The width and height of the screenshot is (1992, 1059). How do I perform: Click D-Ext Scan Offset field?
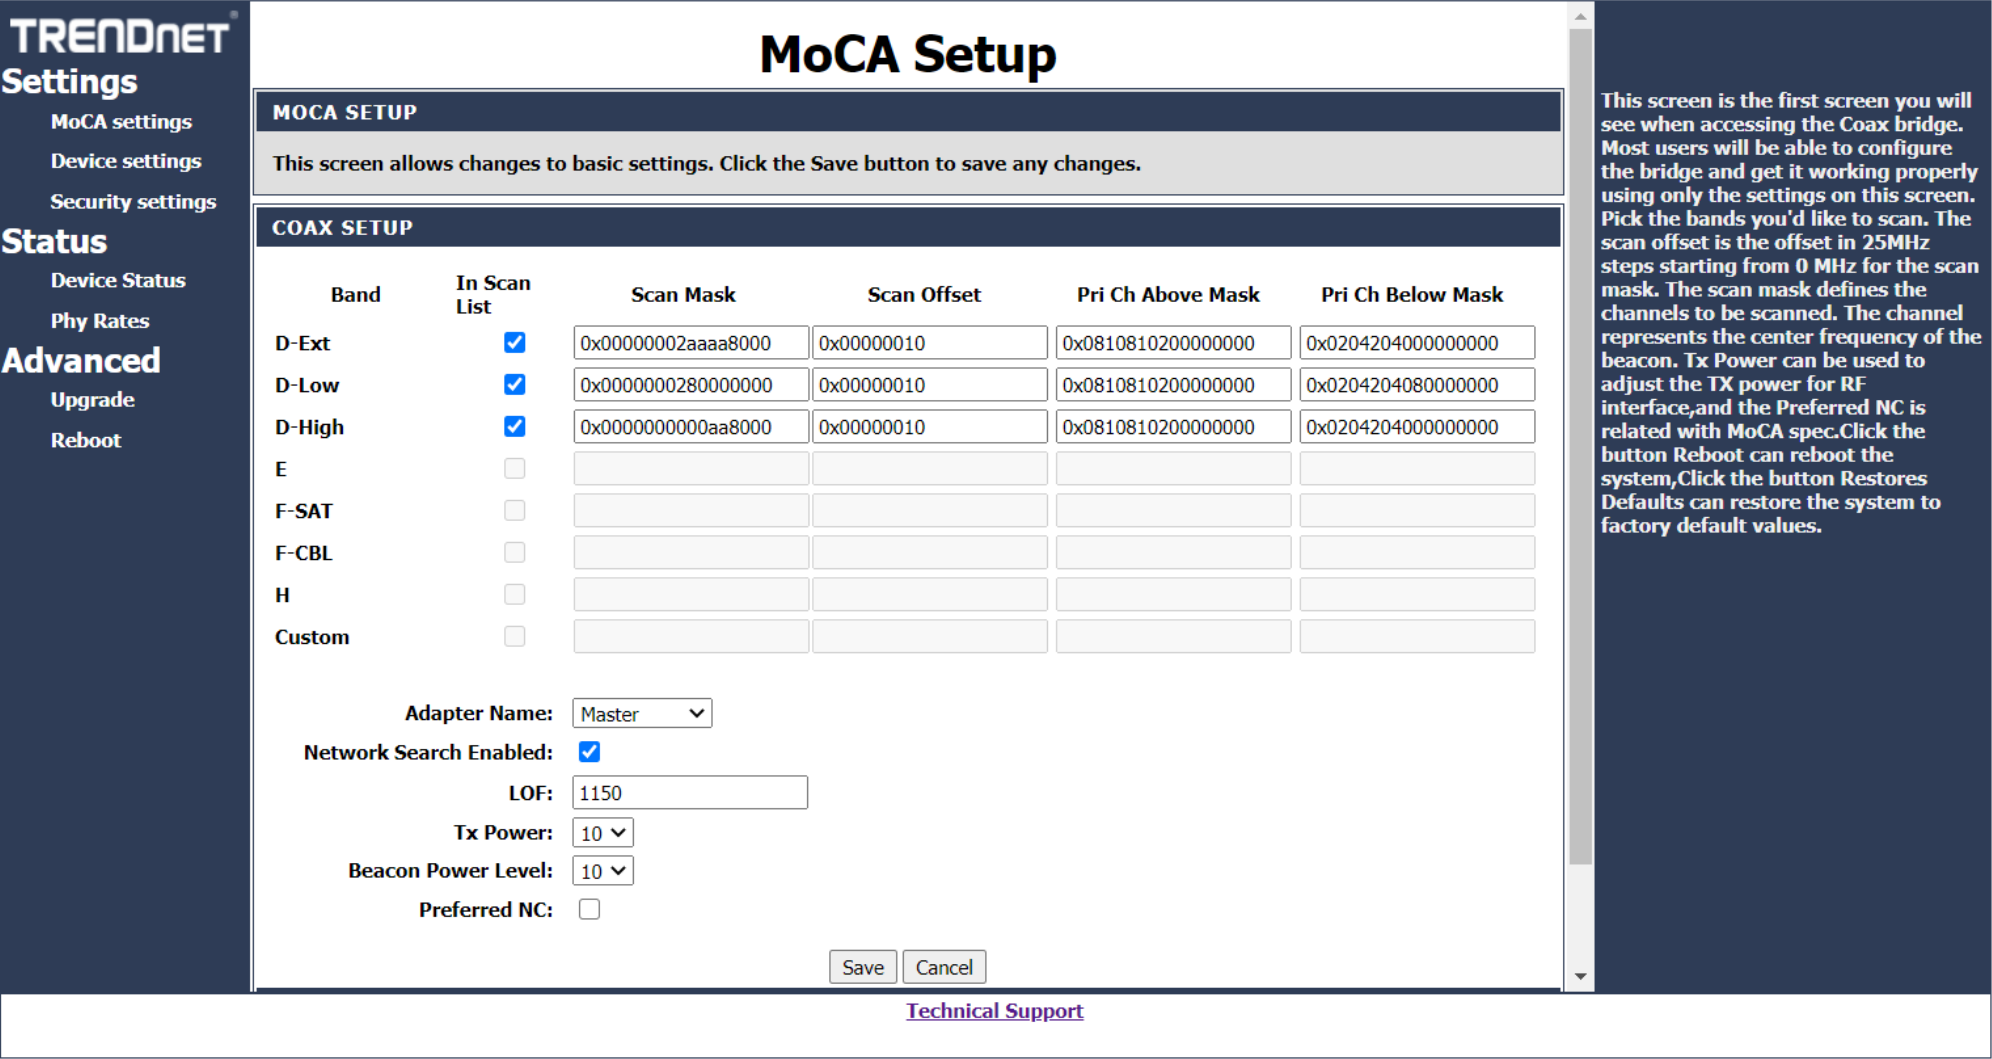[x=930, y=343]
